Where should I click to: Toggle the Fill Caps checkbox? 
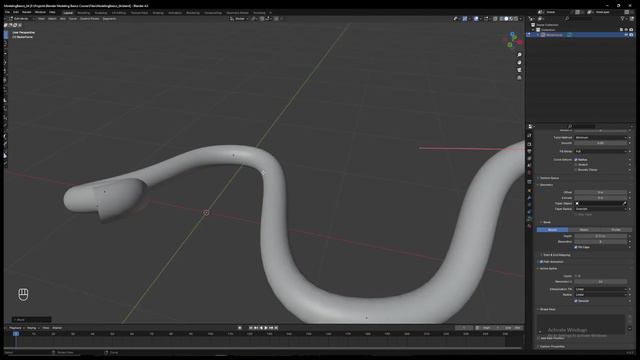[576, 247]
